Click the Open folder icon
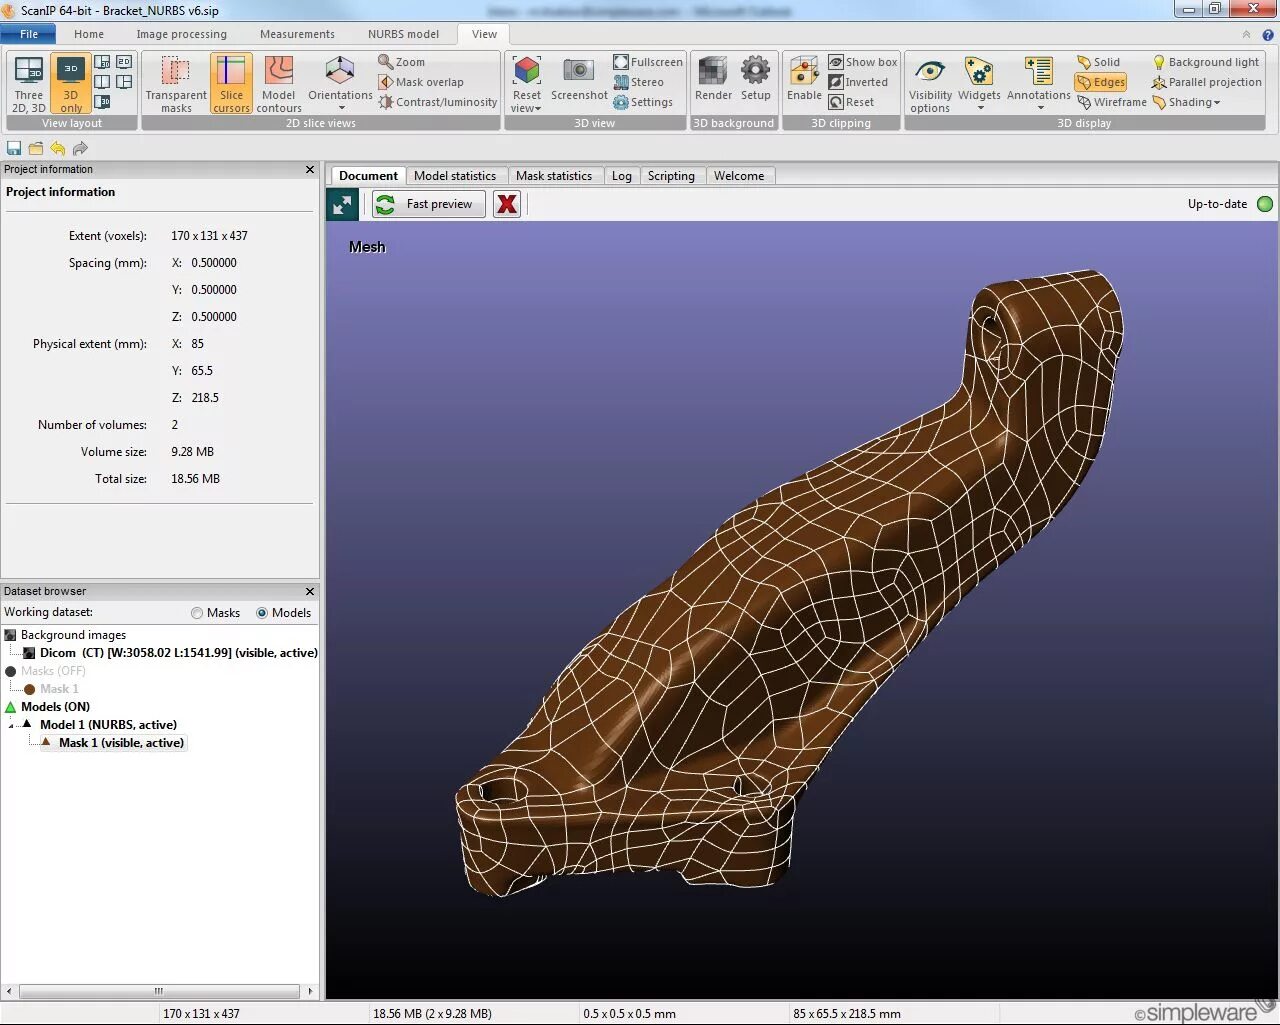1280x1025 pixels. [x=36, y=148]
